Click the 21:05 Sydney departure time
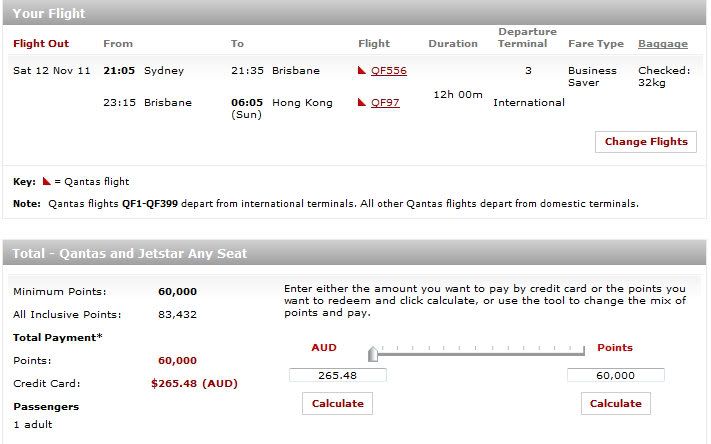711x444 pixels. pos(119,71)
